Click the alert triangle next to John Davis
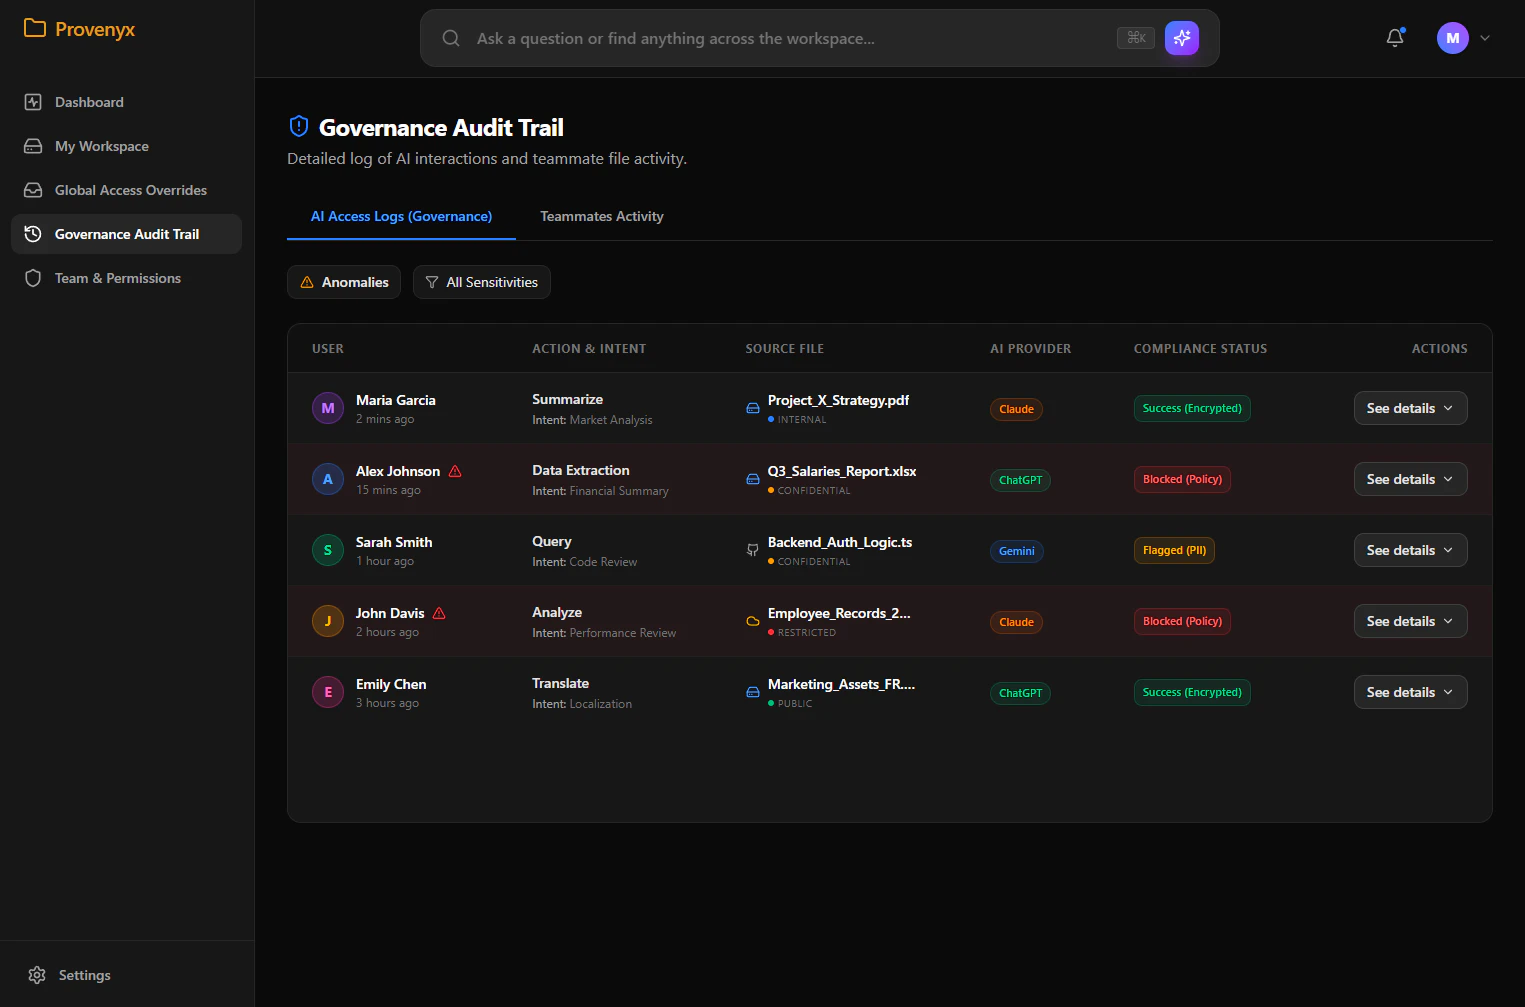The width and height of the screenshot is (1525, 1007). [439, 613]
